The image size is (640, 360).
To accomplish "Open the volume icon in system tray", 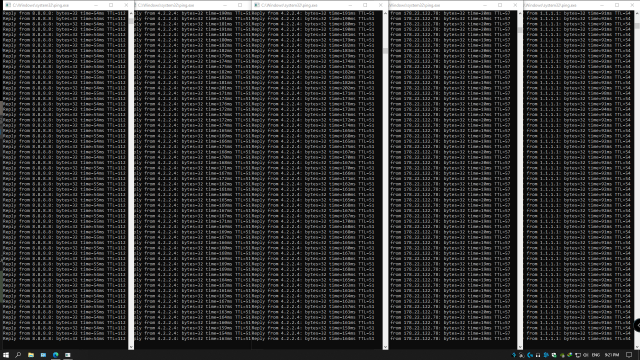I will [x=586, y=355].
